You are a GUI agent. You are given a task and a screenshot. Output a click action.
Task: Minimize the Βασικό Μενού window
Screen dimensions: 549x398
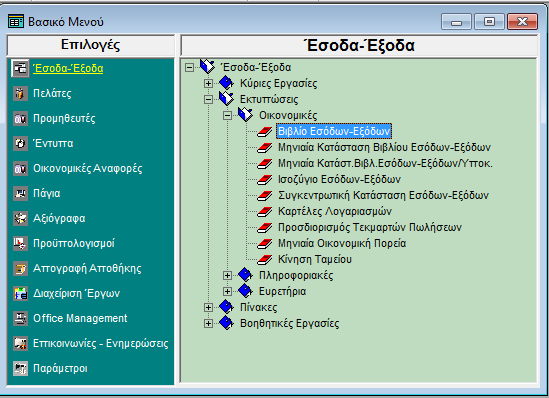456,22
